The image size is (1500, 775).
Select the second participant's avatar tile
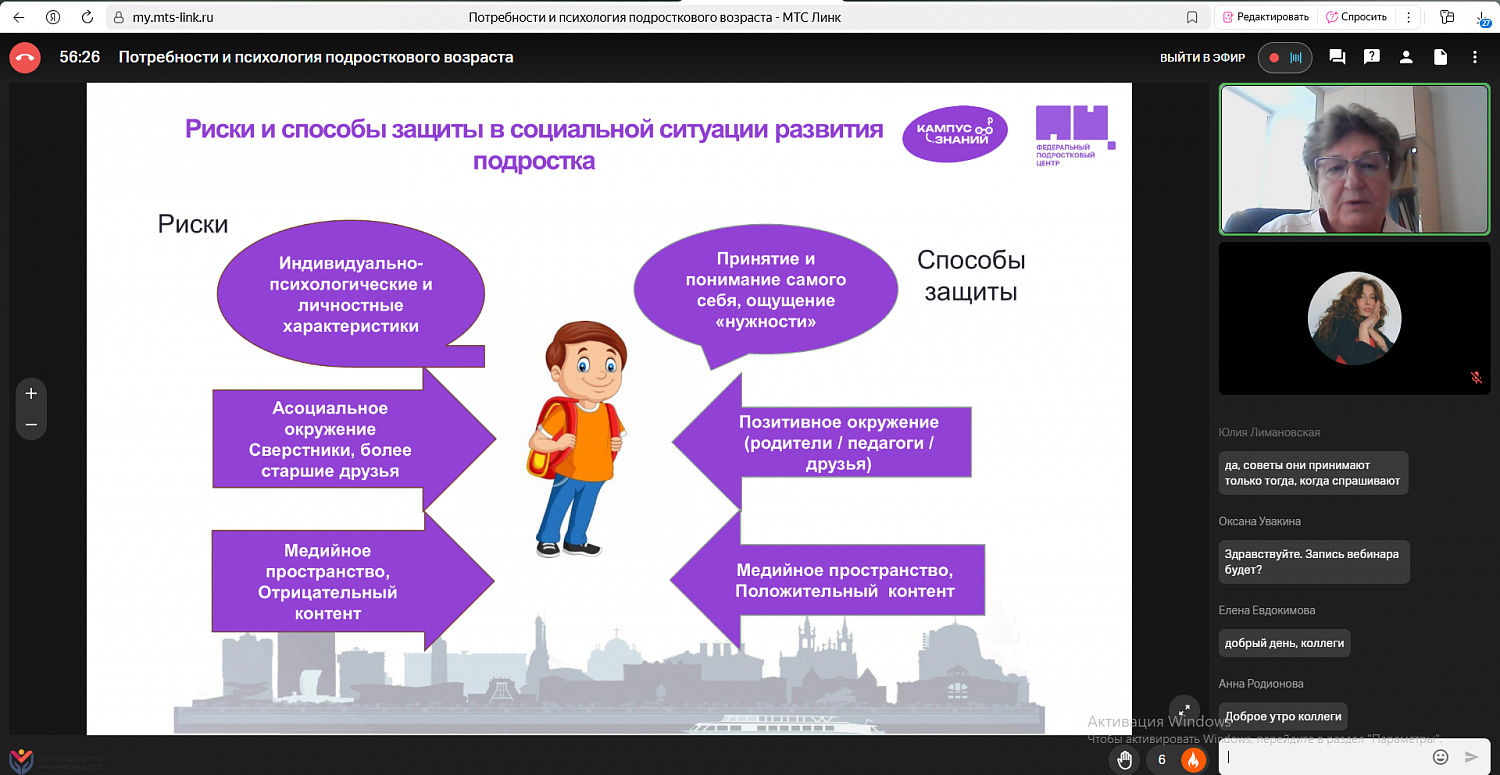[x=1354, y=319]
